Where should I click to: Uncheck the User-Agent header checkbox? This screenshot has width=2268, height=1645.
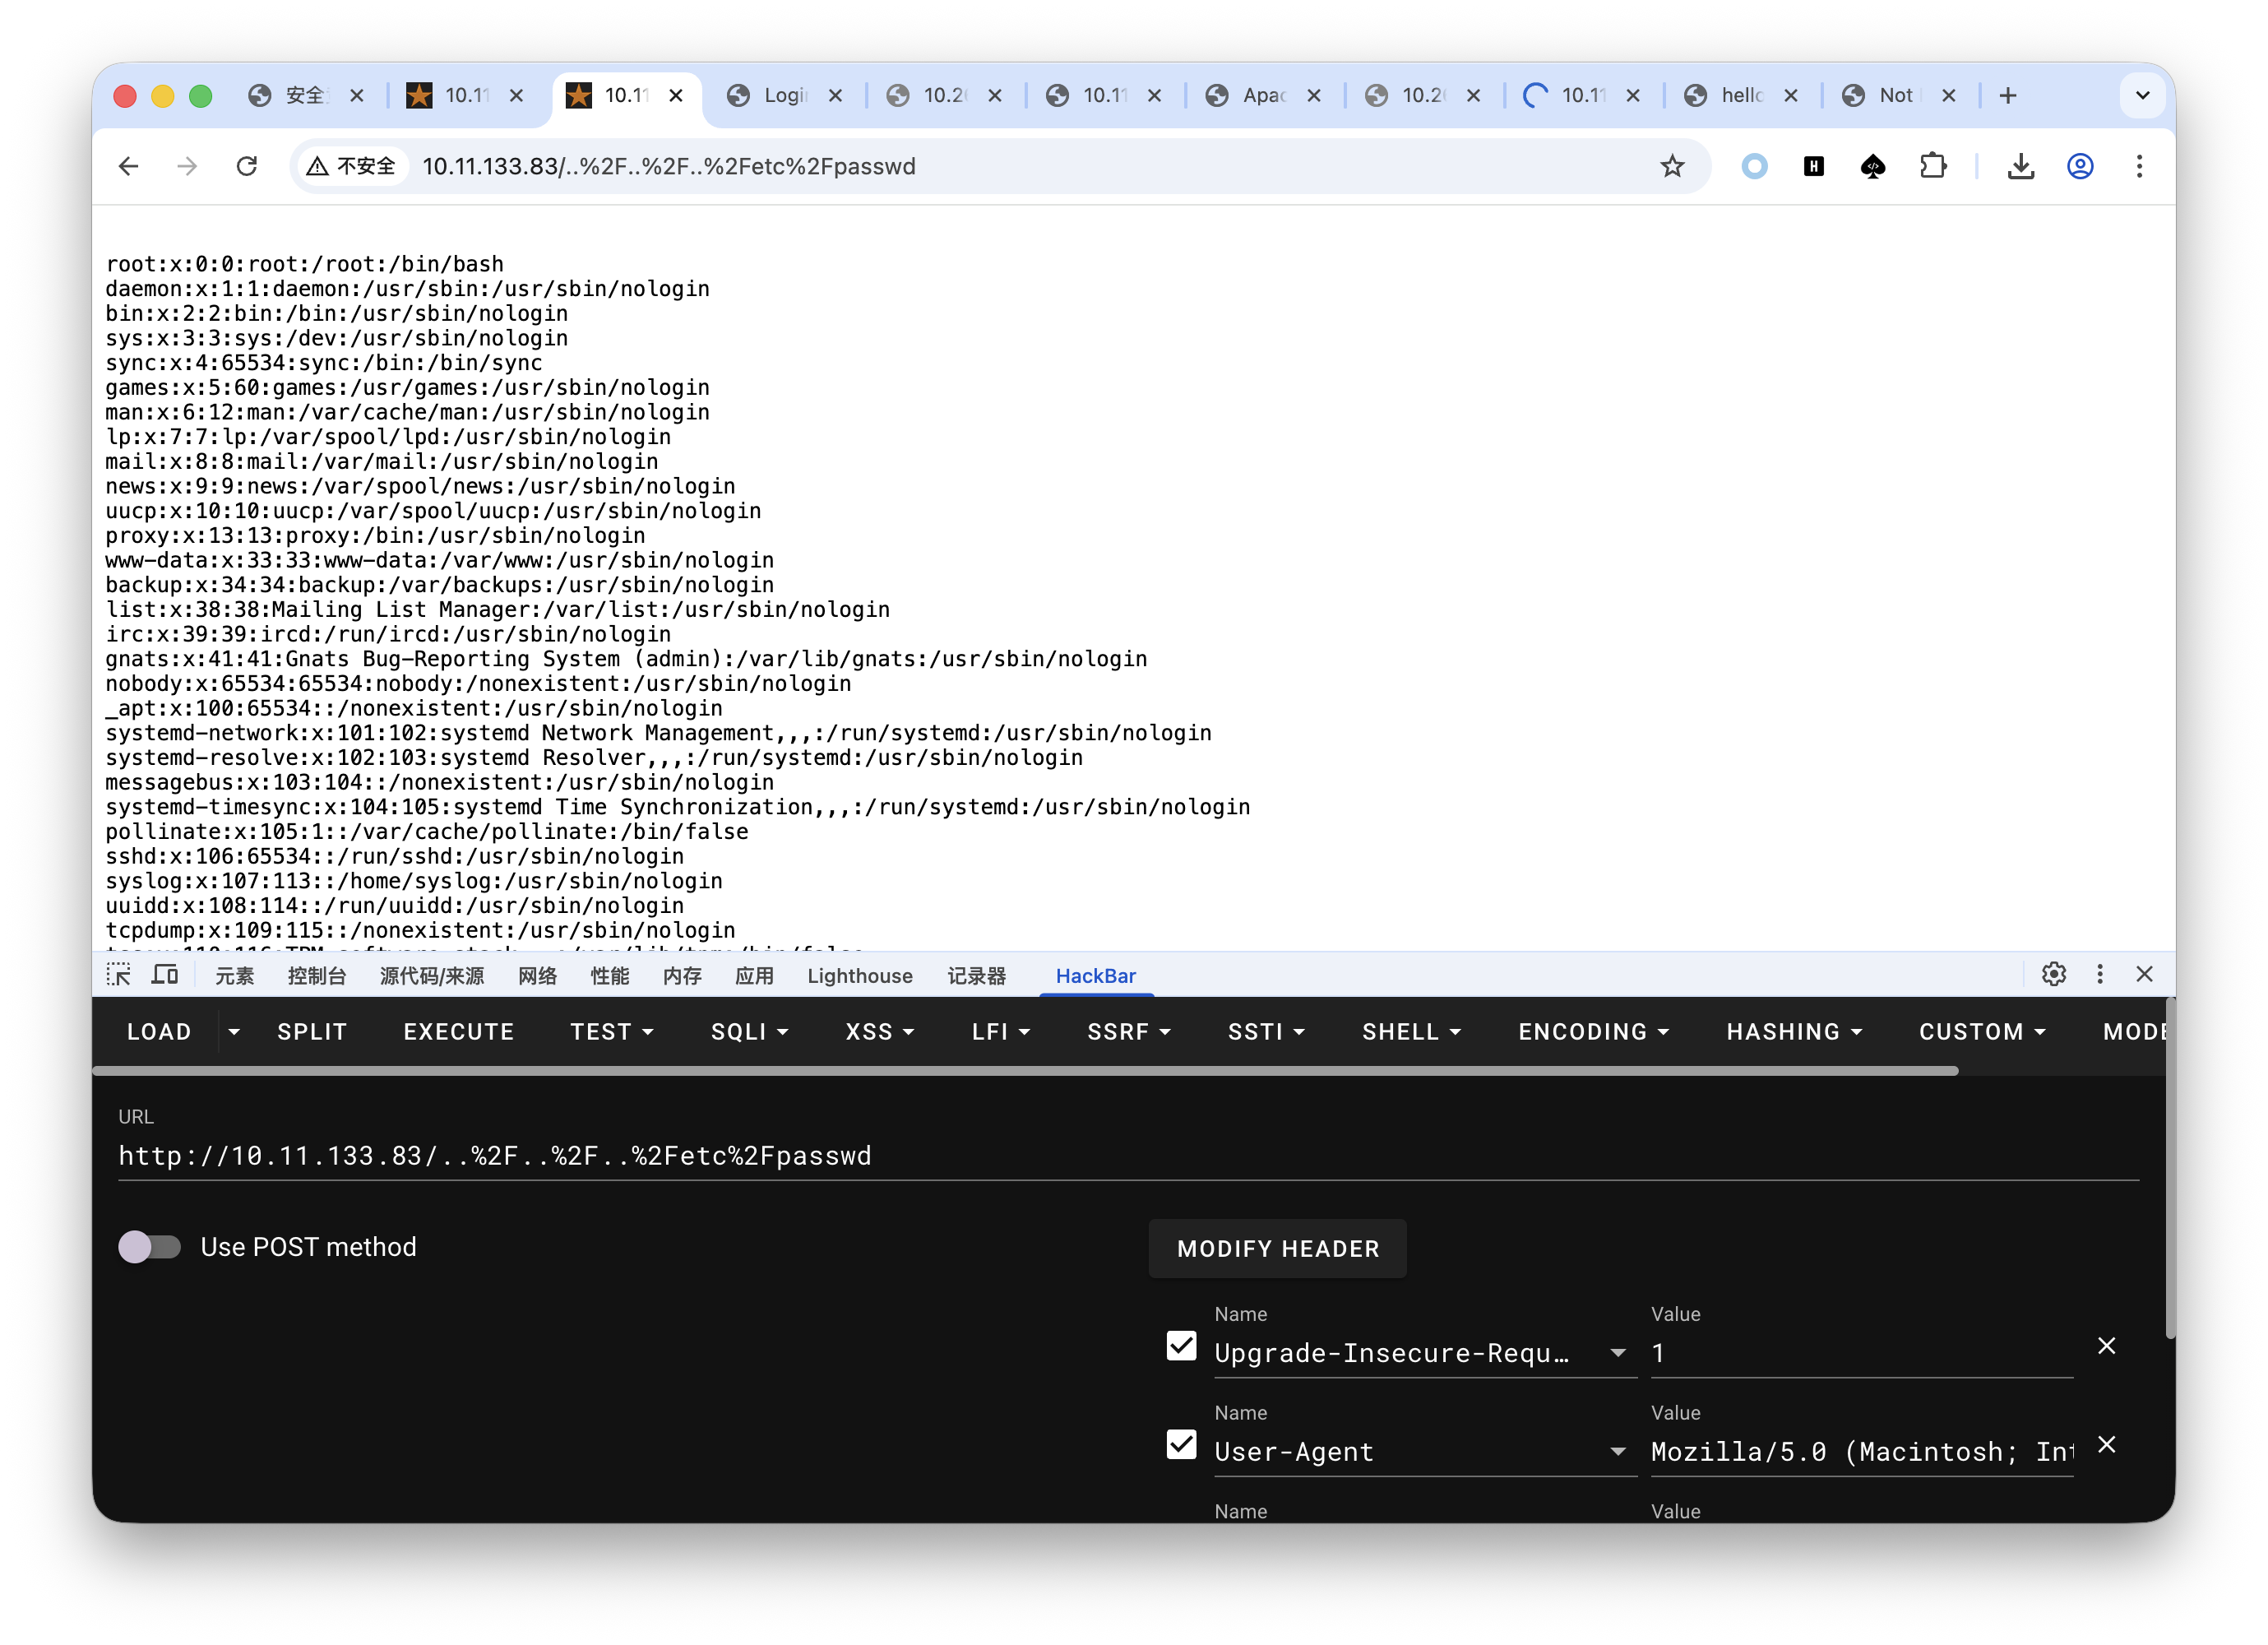1181,1445
